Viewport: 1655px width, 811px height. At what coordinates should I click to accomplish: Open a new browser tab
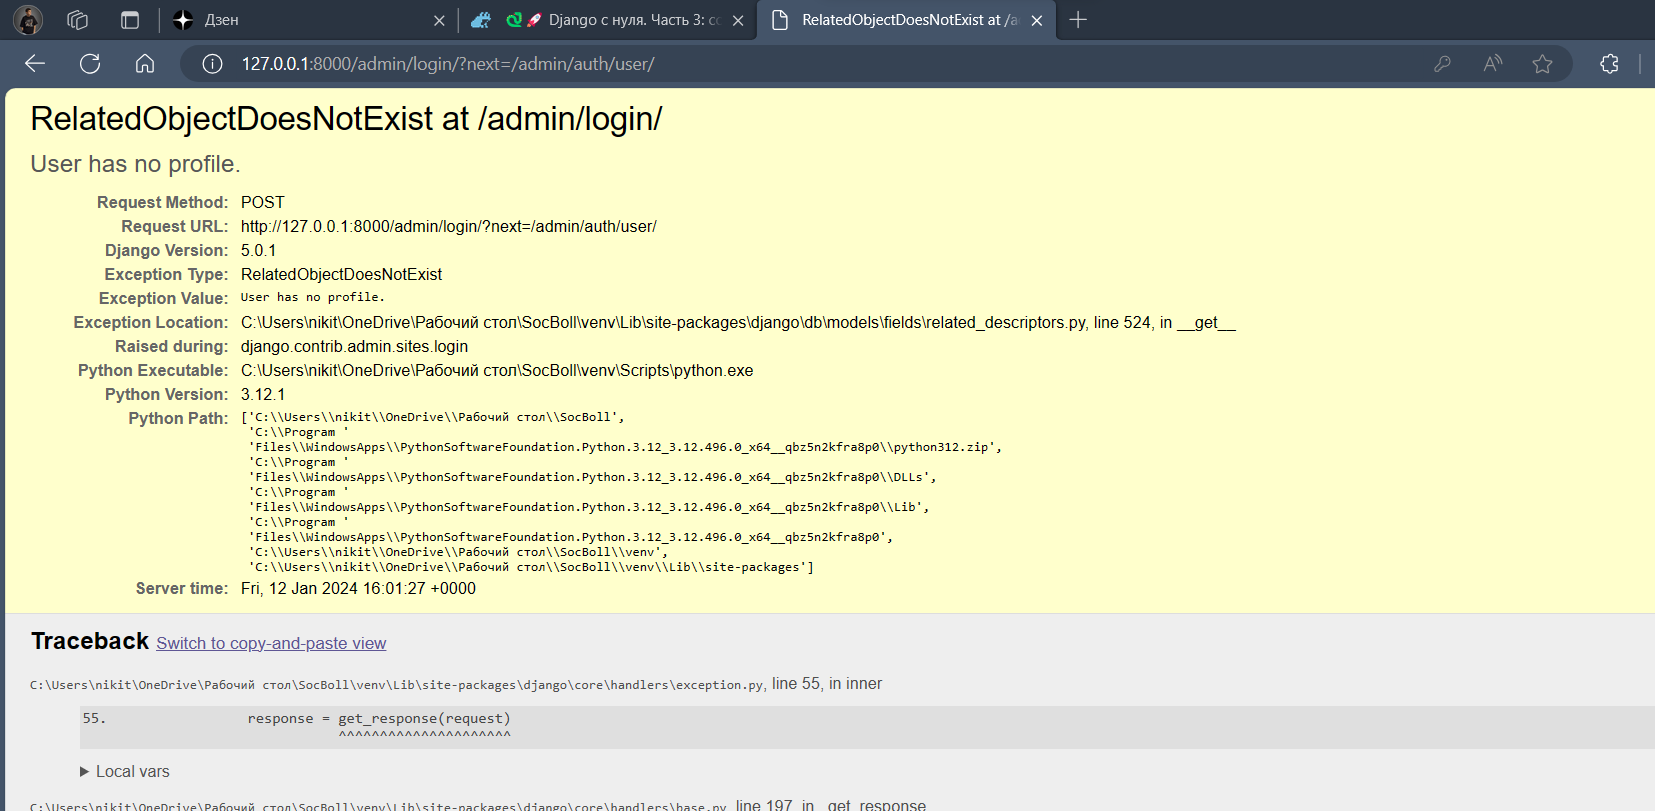(1078, 20)
